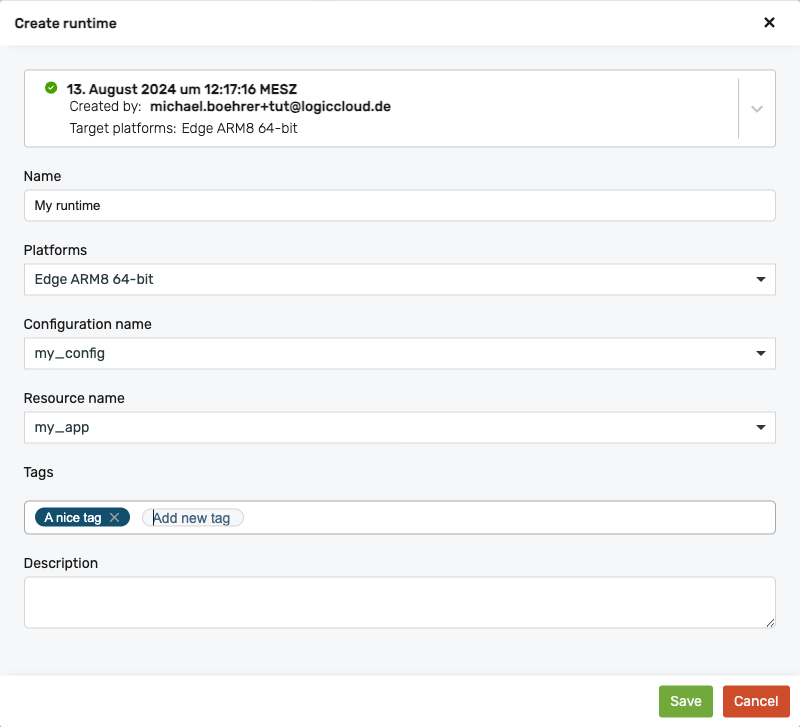Open the Configuration name dropdown arrow
Image resolution: width=800 pixels, height=727 pixels.
click(761, 354)
